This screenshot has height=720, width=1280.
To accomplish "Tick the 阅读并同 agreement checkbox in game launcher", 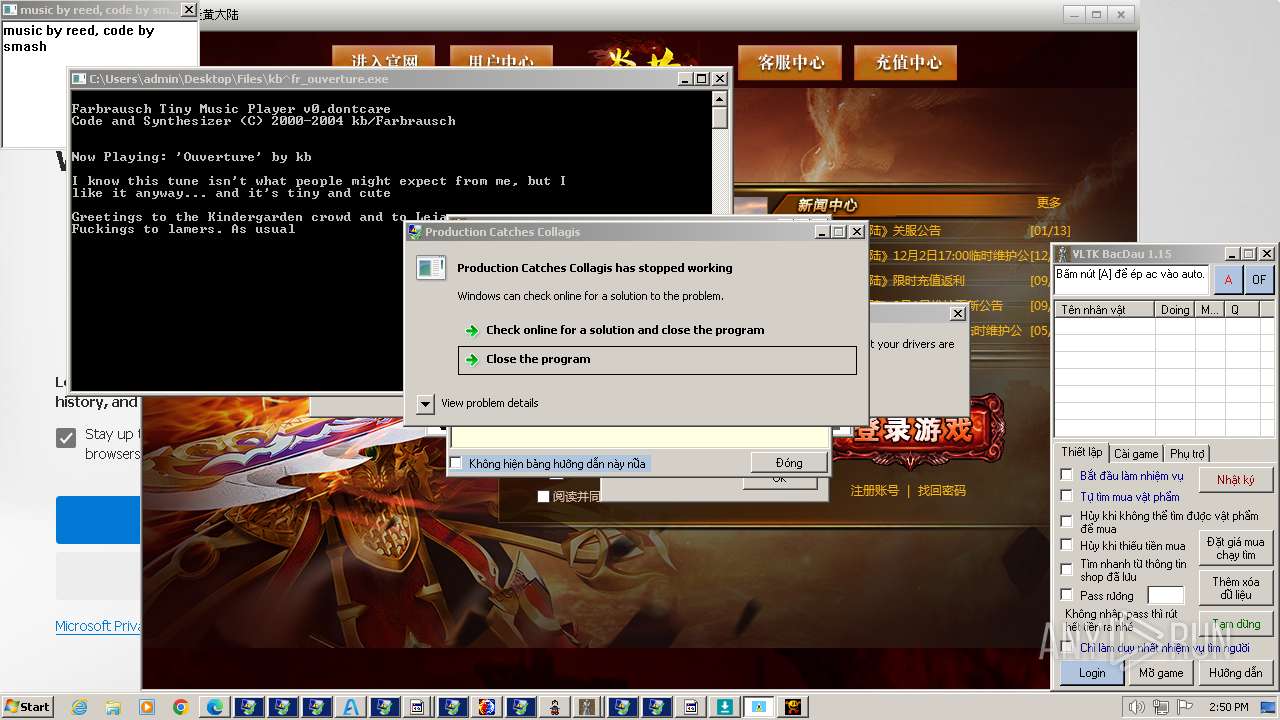I will 543,496.
